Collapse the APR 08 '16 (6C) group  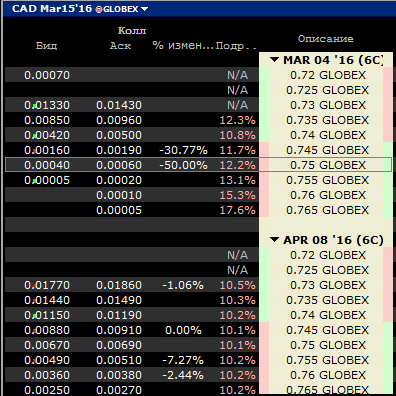(x=274, y=240)
